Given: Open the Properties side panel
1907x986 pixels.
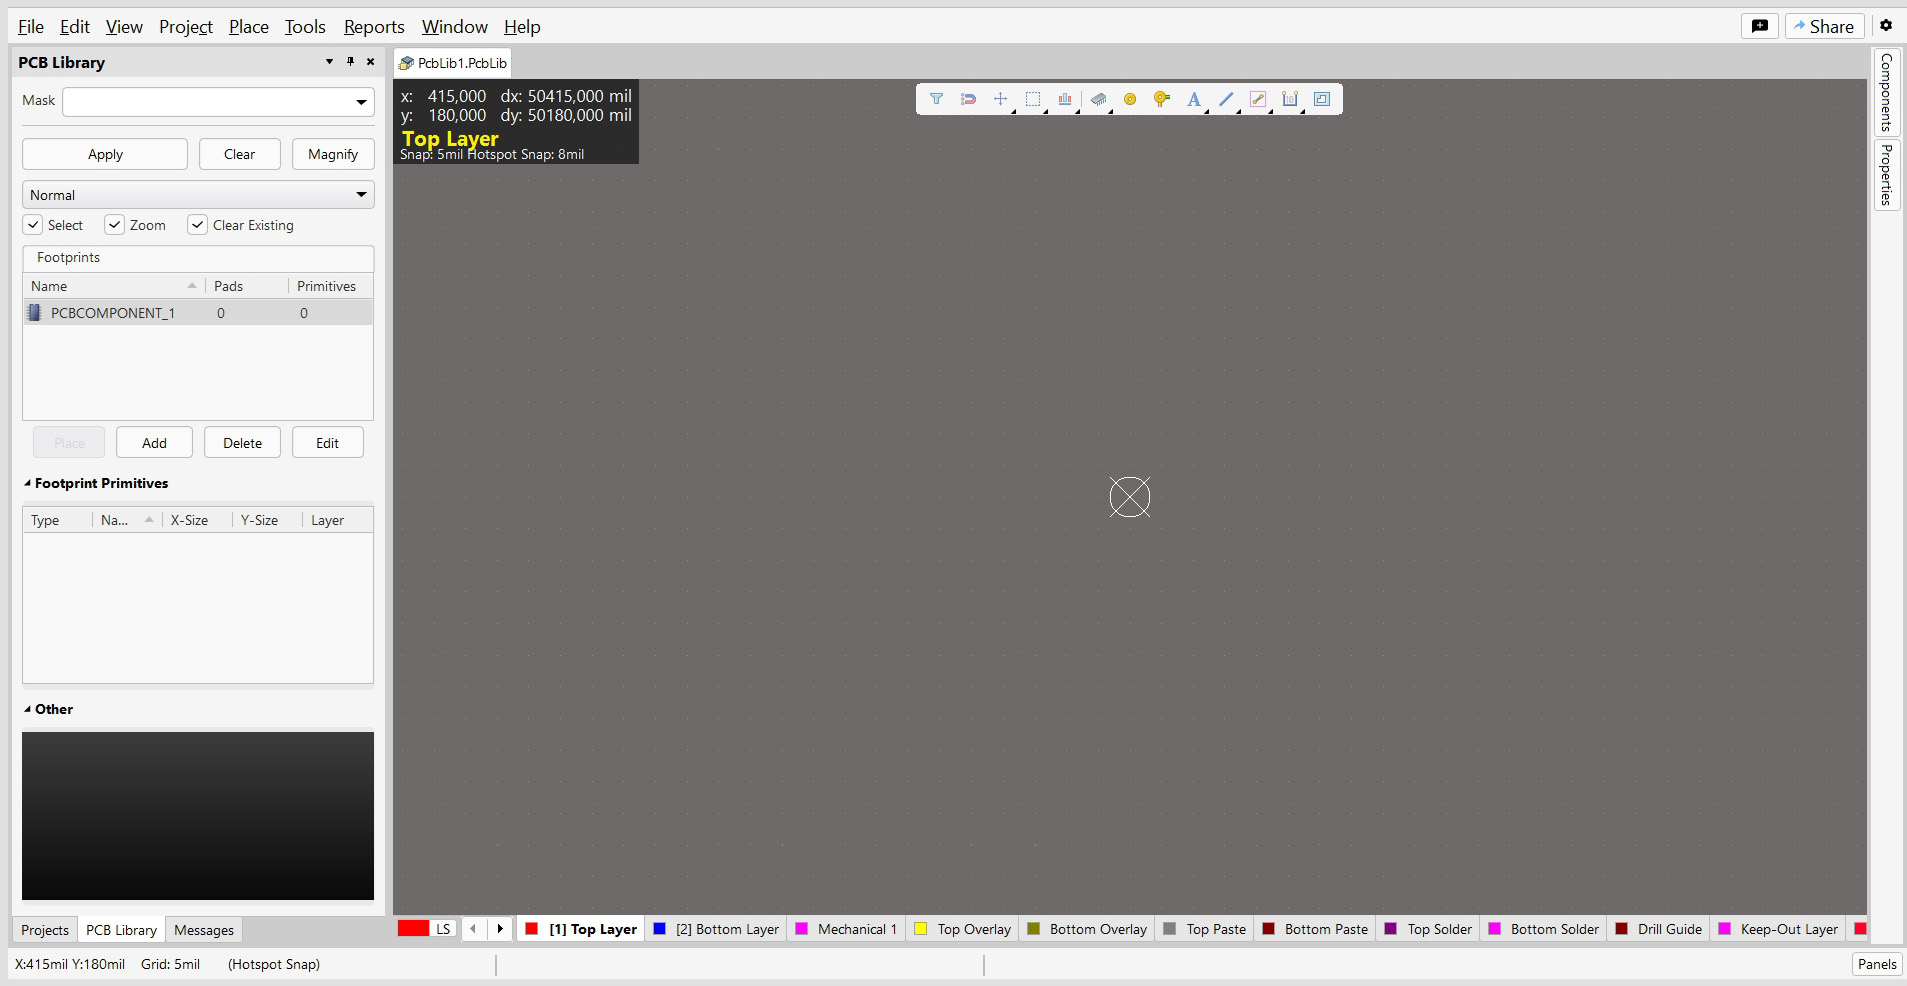Looking at the screenshot, I should point(1886,175).
